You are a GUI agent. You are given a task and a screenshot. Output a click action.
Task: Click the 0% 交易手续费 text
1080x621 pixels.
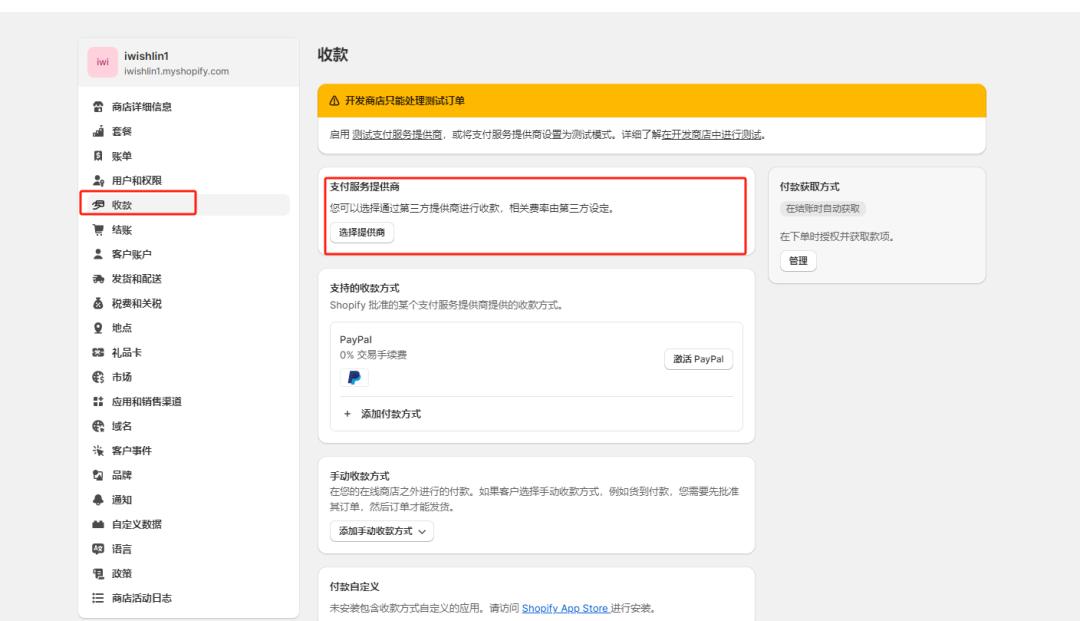click(x=373, y=355)
